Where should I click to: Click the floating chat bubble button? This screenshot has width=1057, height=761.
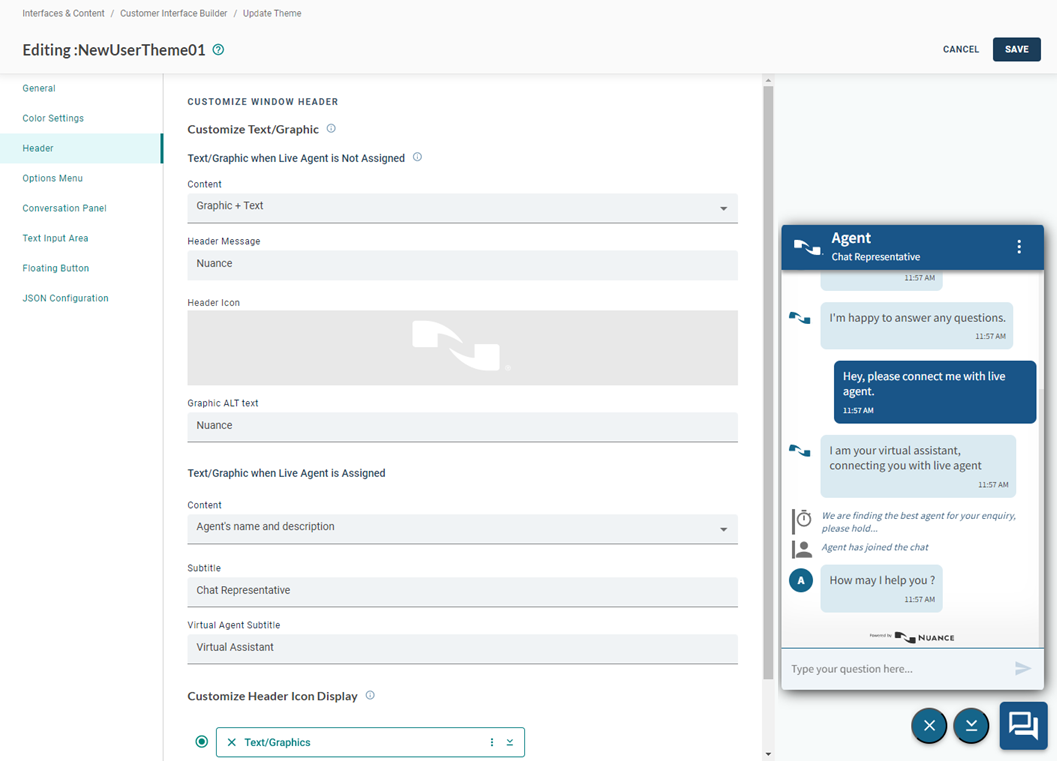tap(1023, 725)
